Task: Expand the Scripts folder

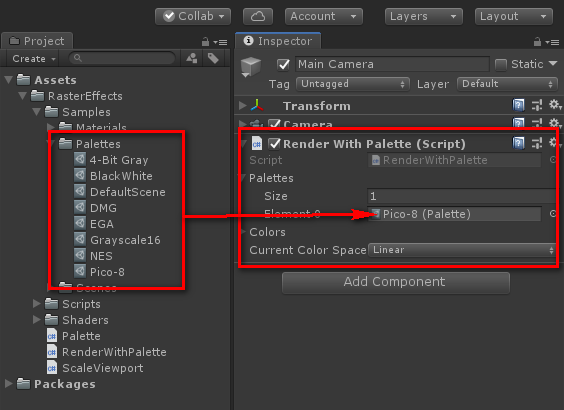Action: pos(37,304)
